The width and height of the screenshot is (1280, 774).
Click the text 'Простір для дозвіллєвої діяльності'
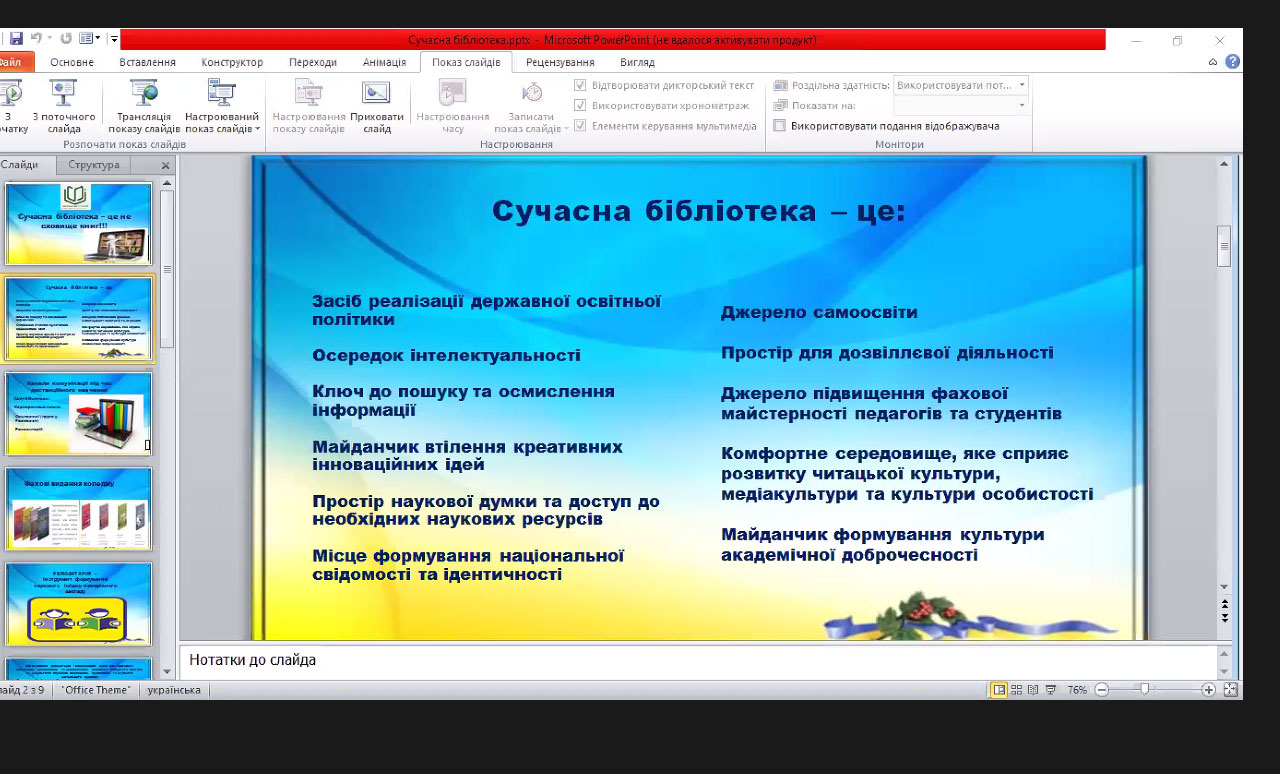tap(887, 353)
